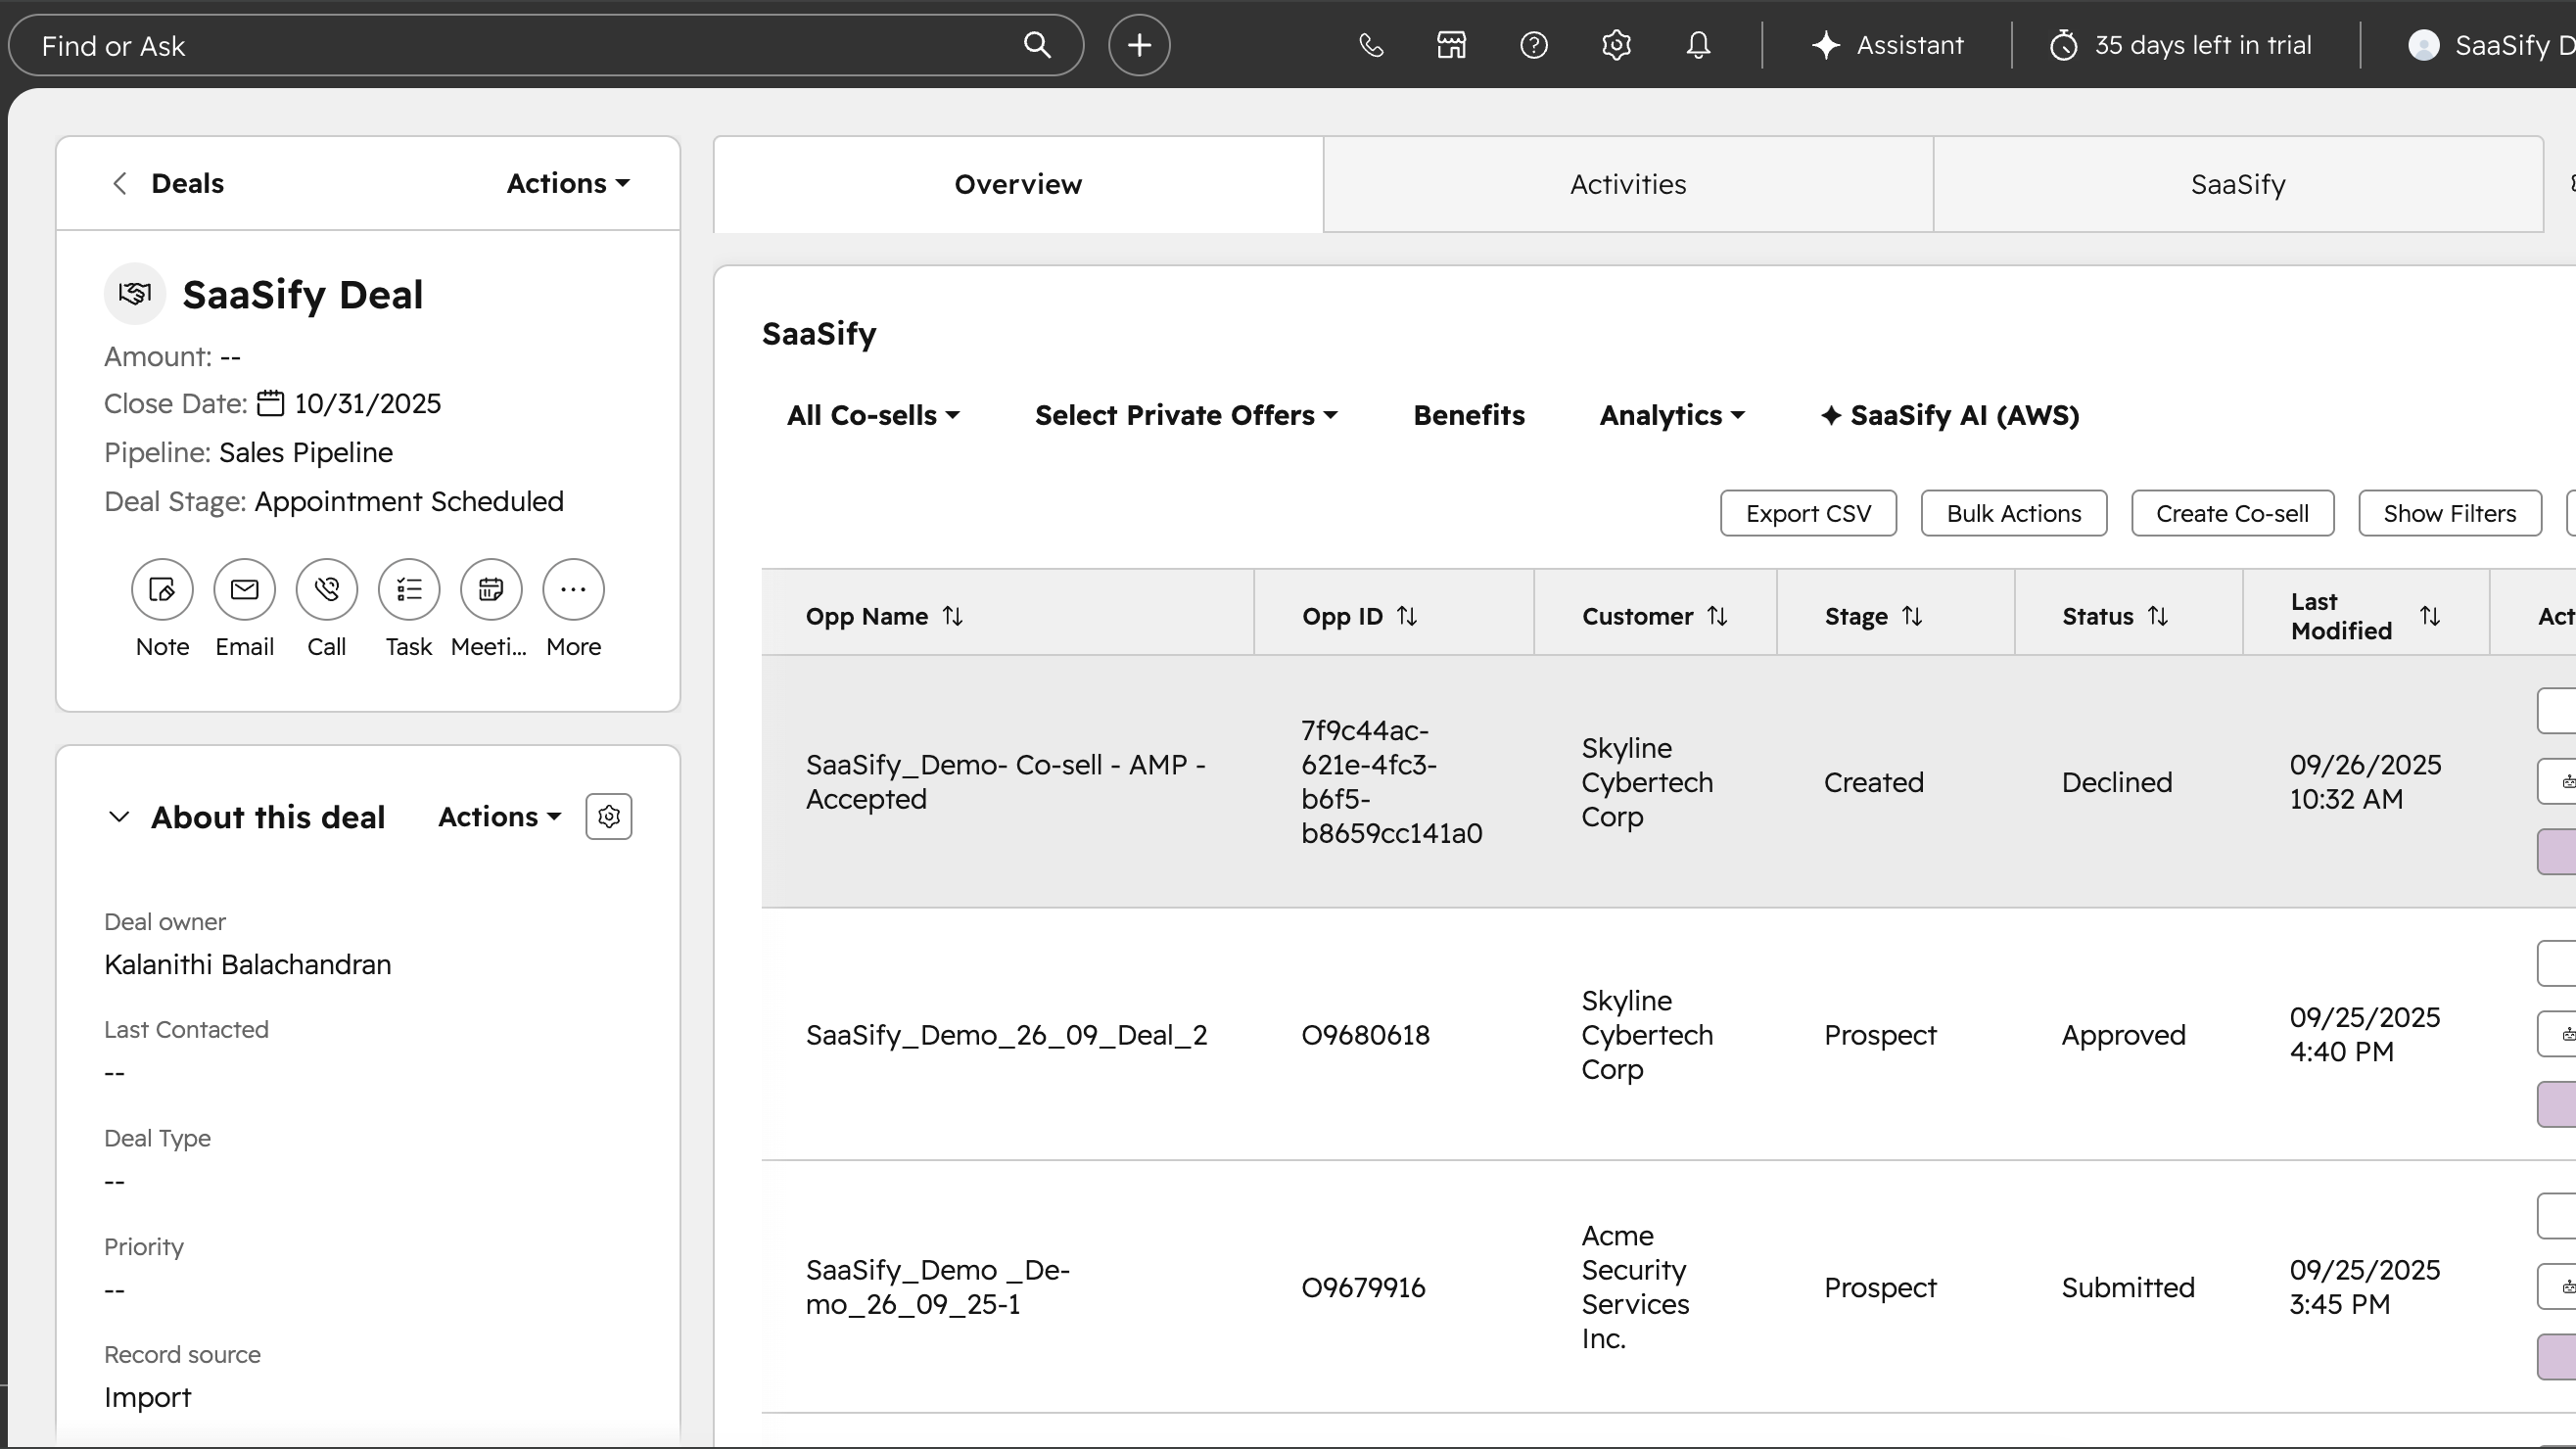
Task: Open the Benefits menu item
Action: [x=1468, y=415]
